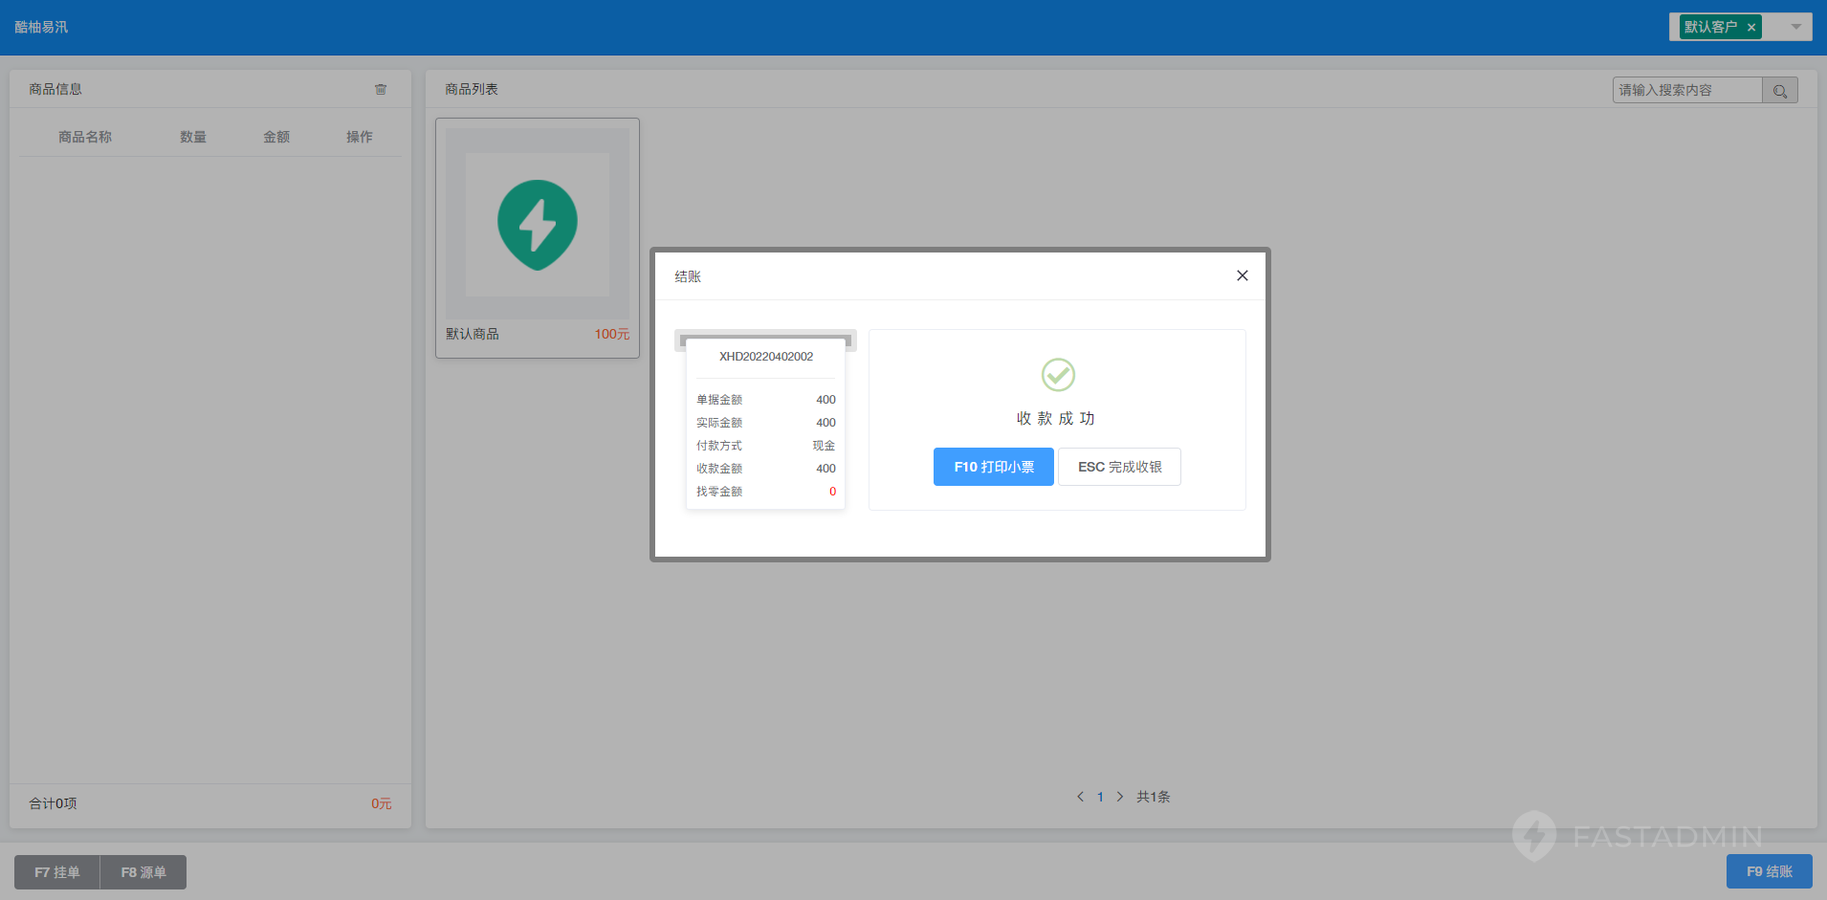
Task: Click the 酷柚易汛 title in header
Action: point(41,27)
